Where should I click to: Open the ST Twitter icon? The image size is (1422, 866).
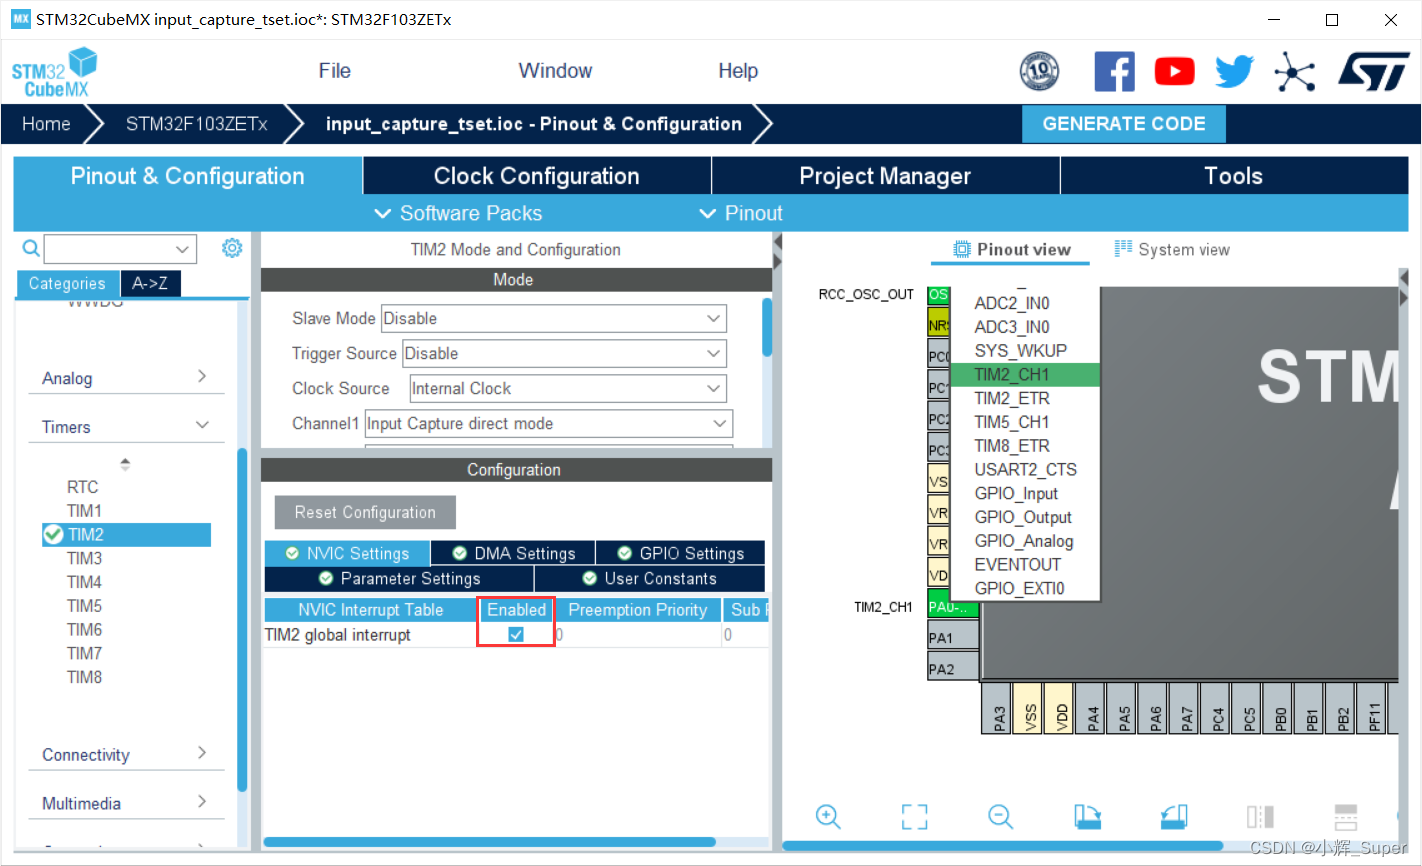coord(1234,71)
